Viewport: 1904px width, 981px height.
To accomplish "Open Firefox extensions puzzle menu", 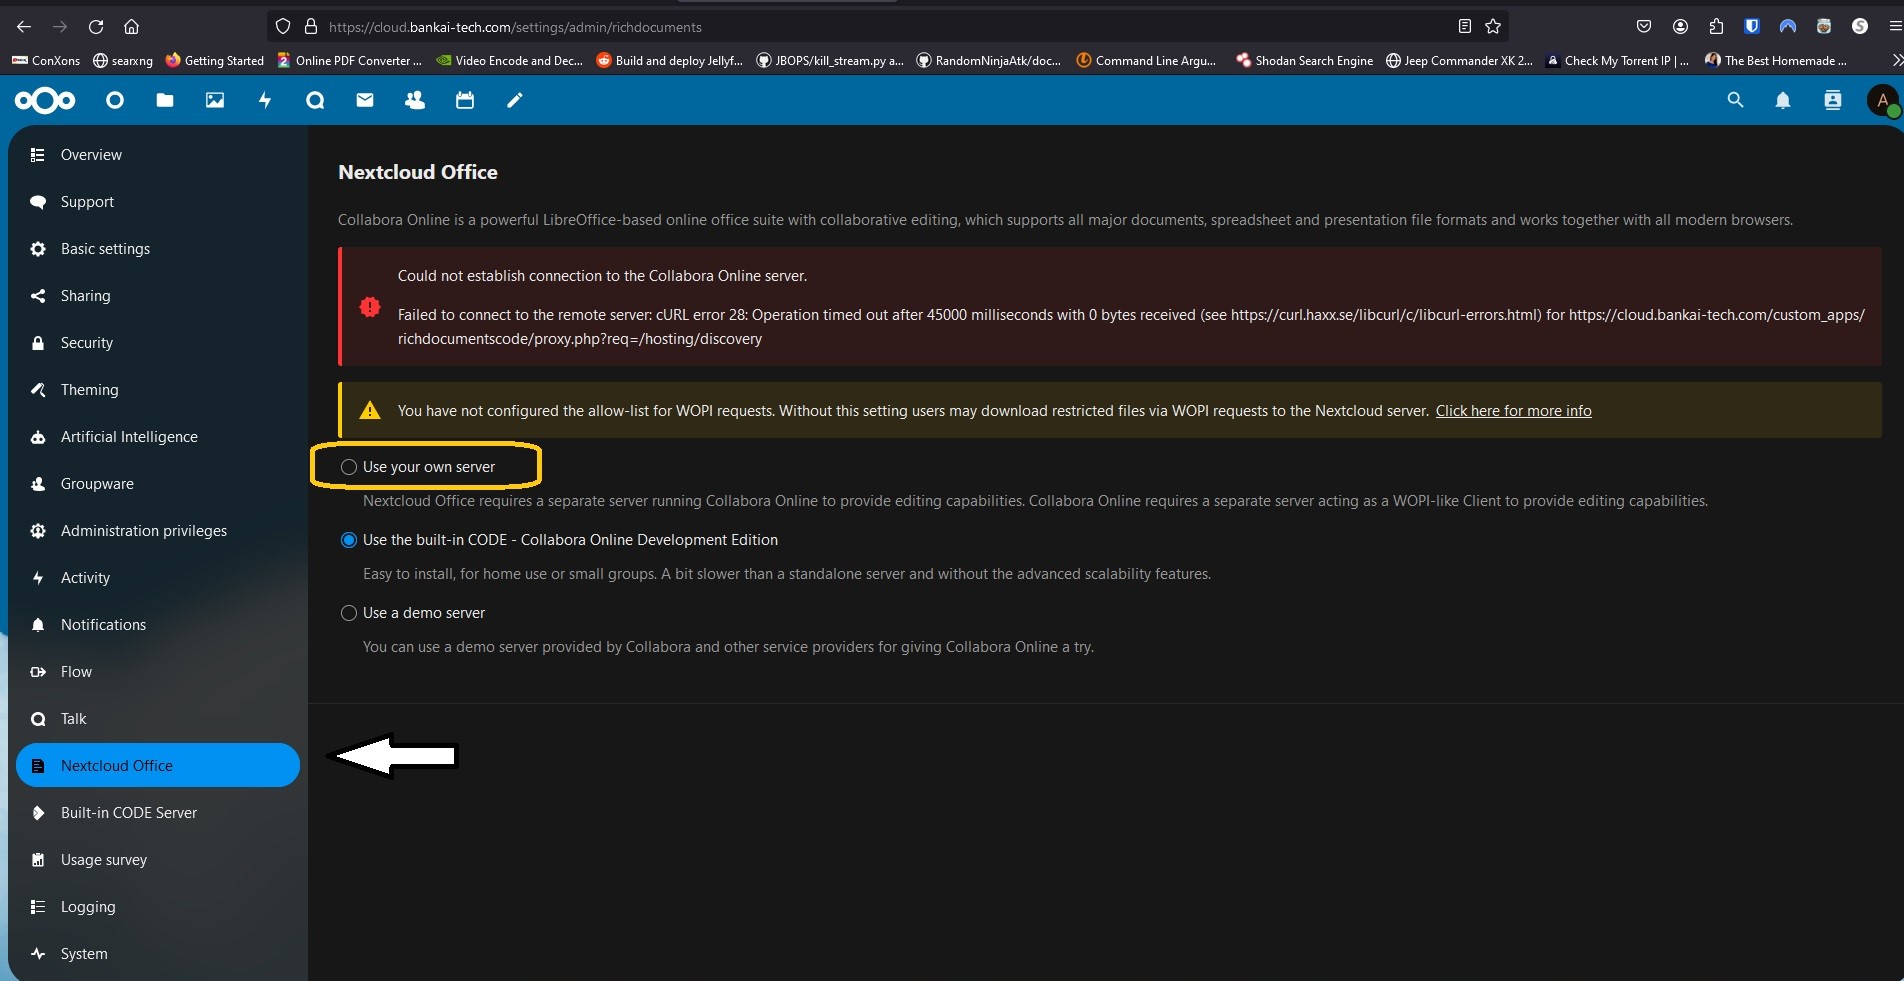I will pos(1716,27).
